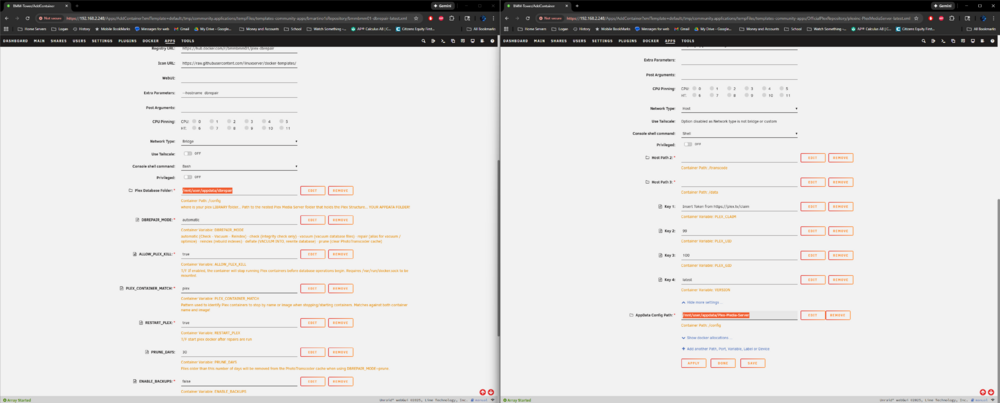Click Key 1 PLEX_CLAIM token field
Viewport: 1000px width, 403px height.
tap(739, 207)
